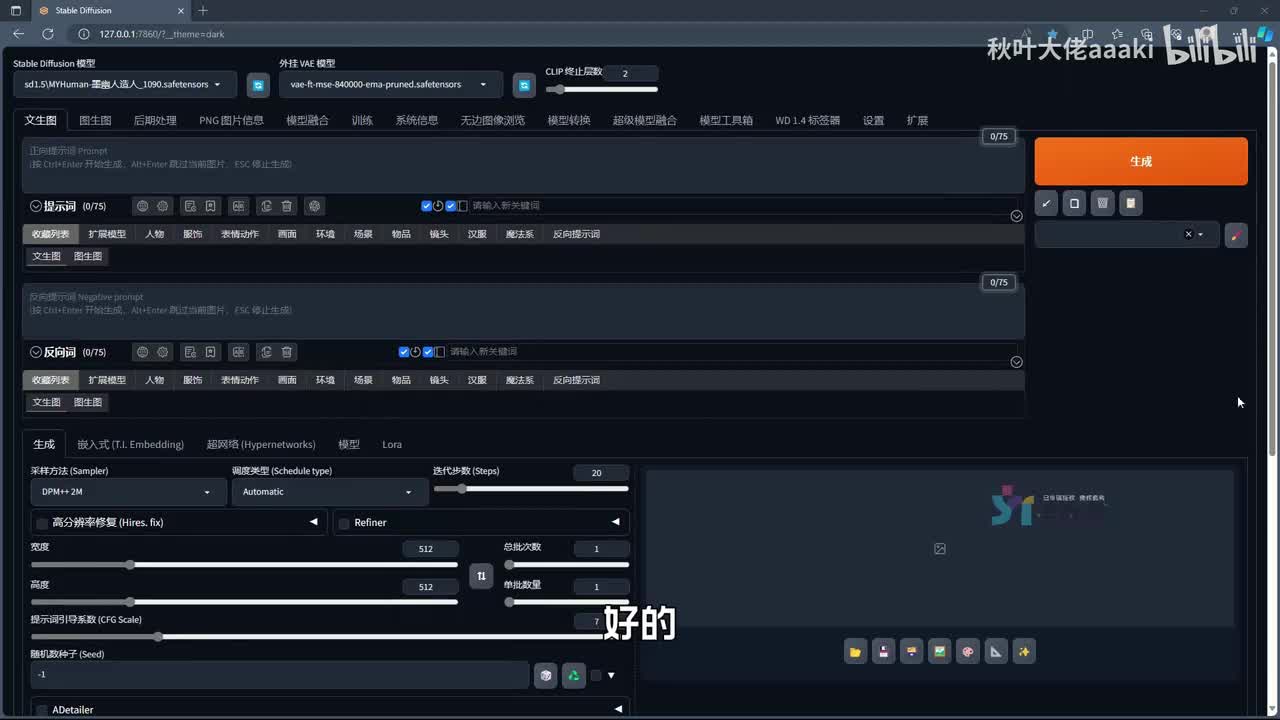Open the prompt styles dropdown arrow
Image resolution: width=1280 pixels, height=720 pixels.
(x=1200, y=235)
